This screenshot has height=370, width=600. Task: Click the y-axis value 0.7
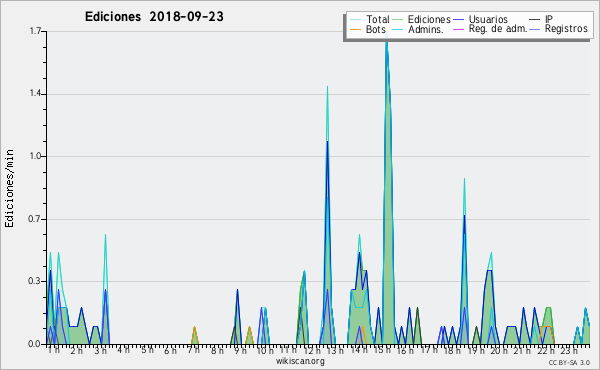point(35,219)
